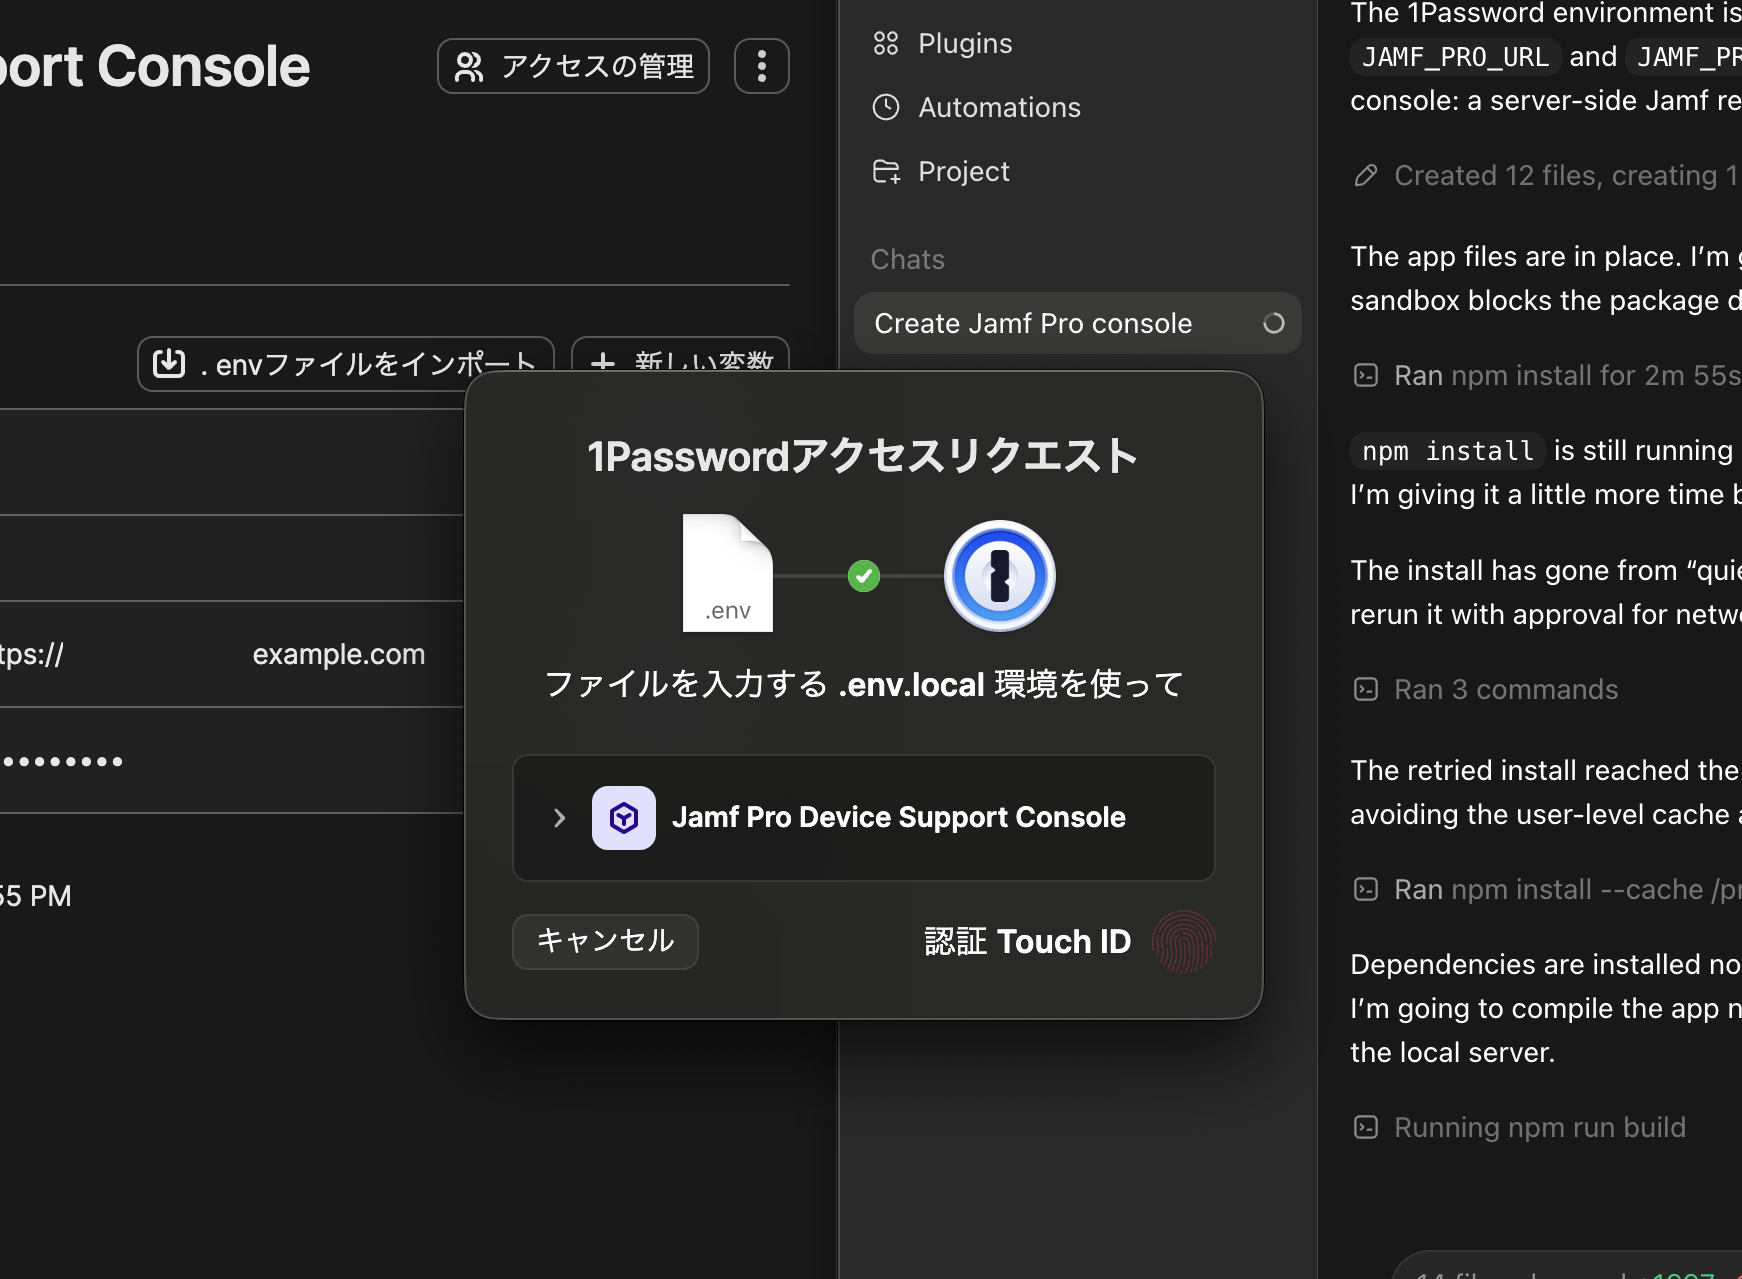
Task: Open Plugins in the sidebar
Action: point(965,43)
